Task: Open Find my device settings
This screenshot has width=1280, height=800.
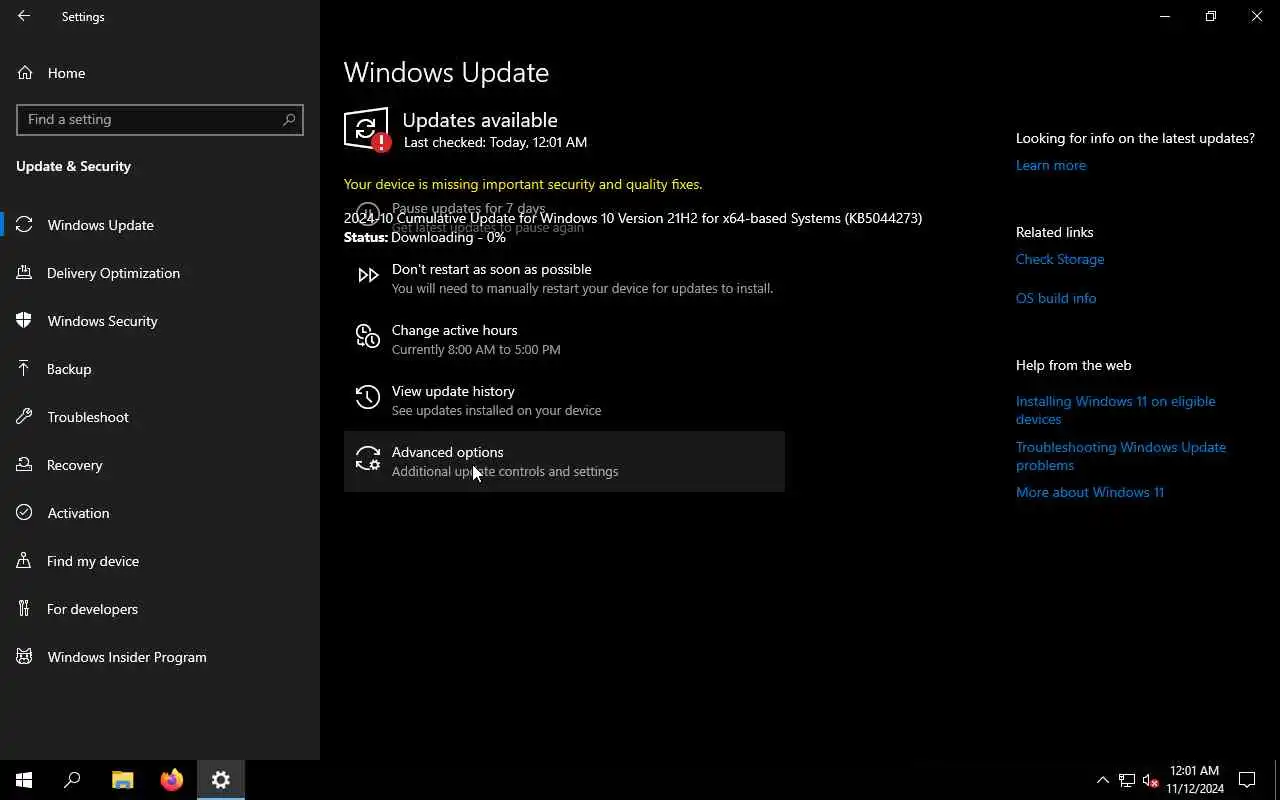Action: coord(160,561)
